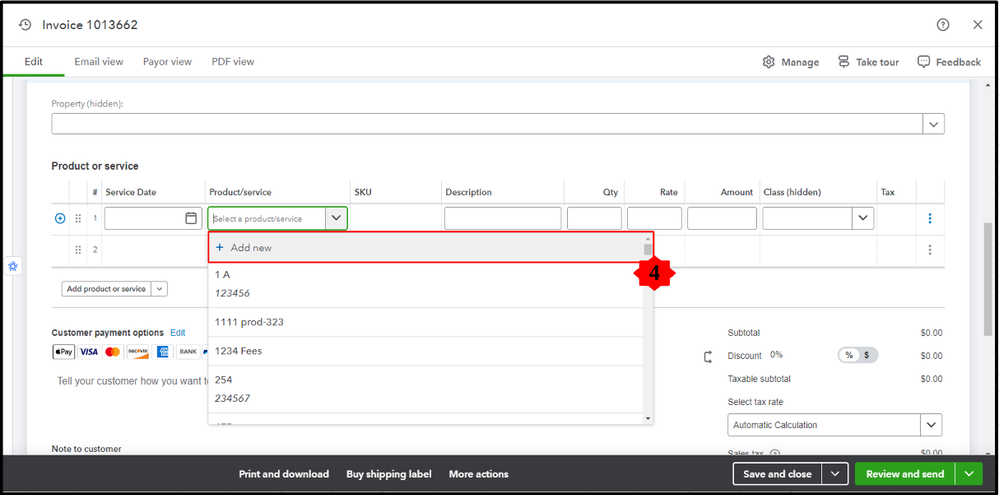Click the BANK payment icon
Viewport: 999px width, 495px height.
(x=188, y=352)
